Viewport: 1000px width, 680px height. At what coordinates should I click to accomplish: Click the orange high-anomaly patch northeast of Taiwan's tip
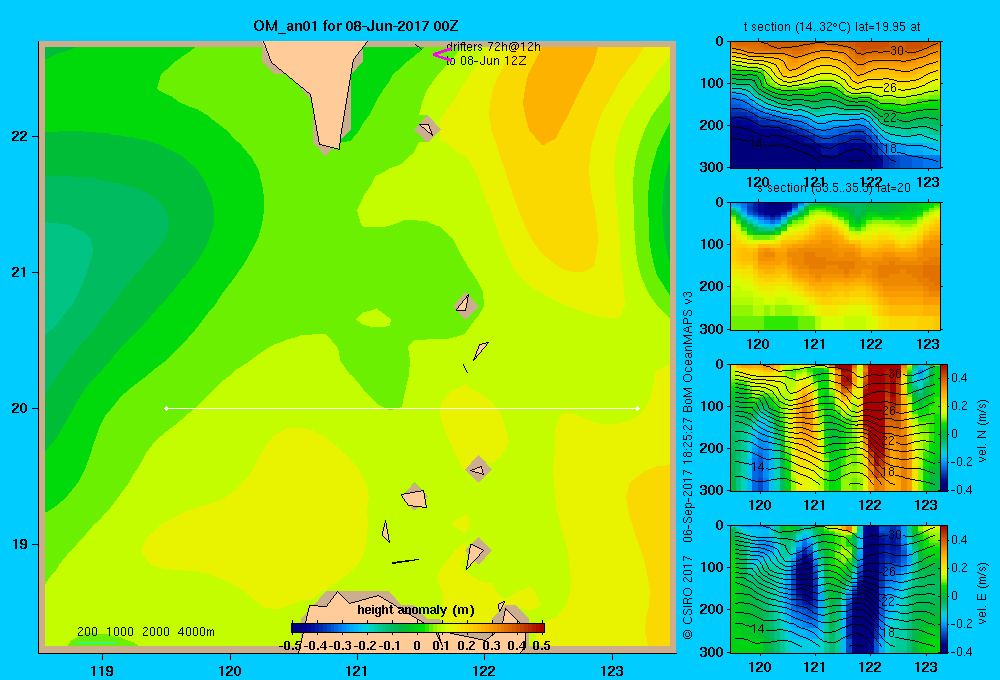[554, 96]
